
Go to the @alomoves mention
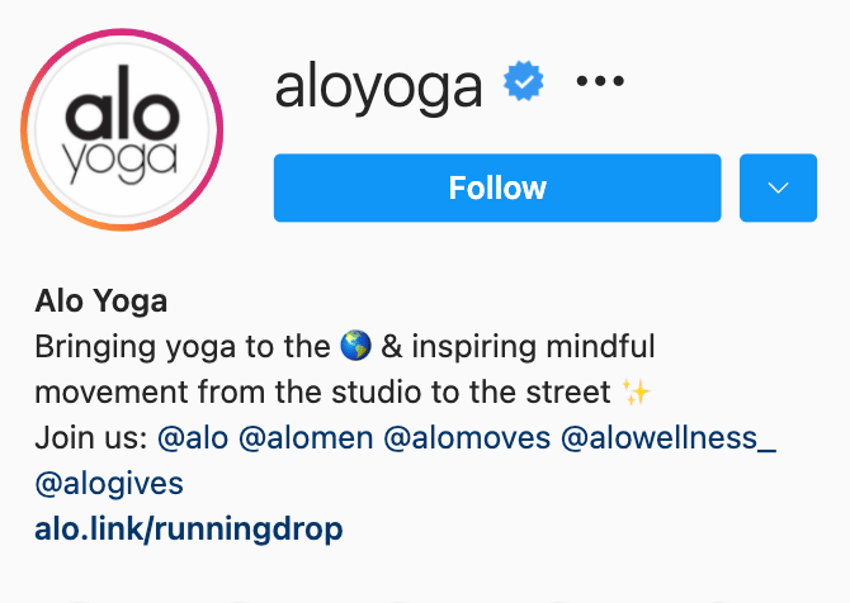(467, 438)
